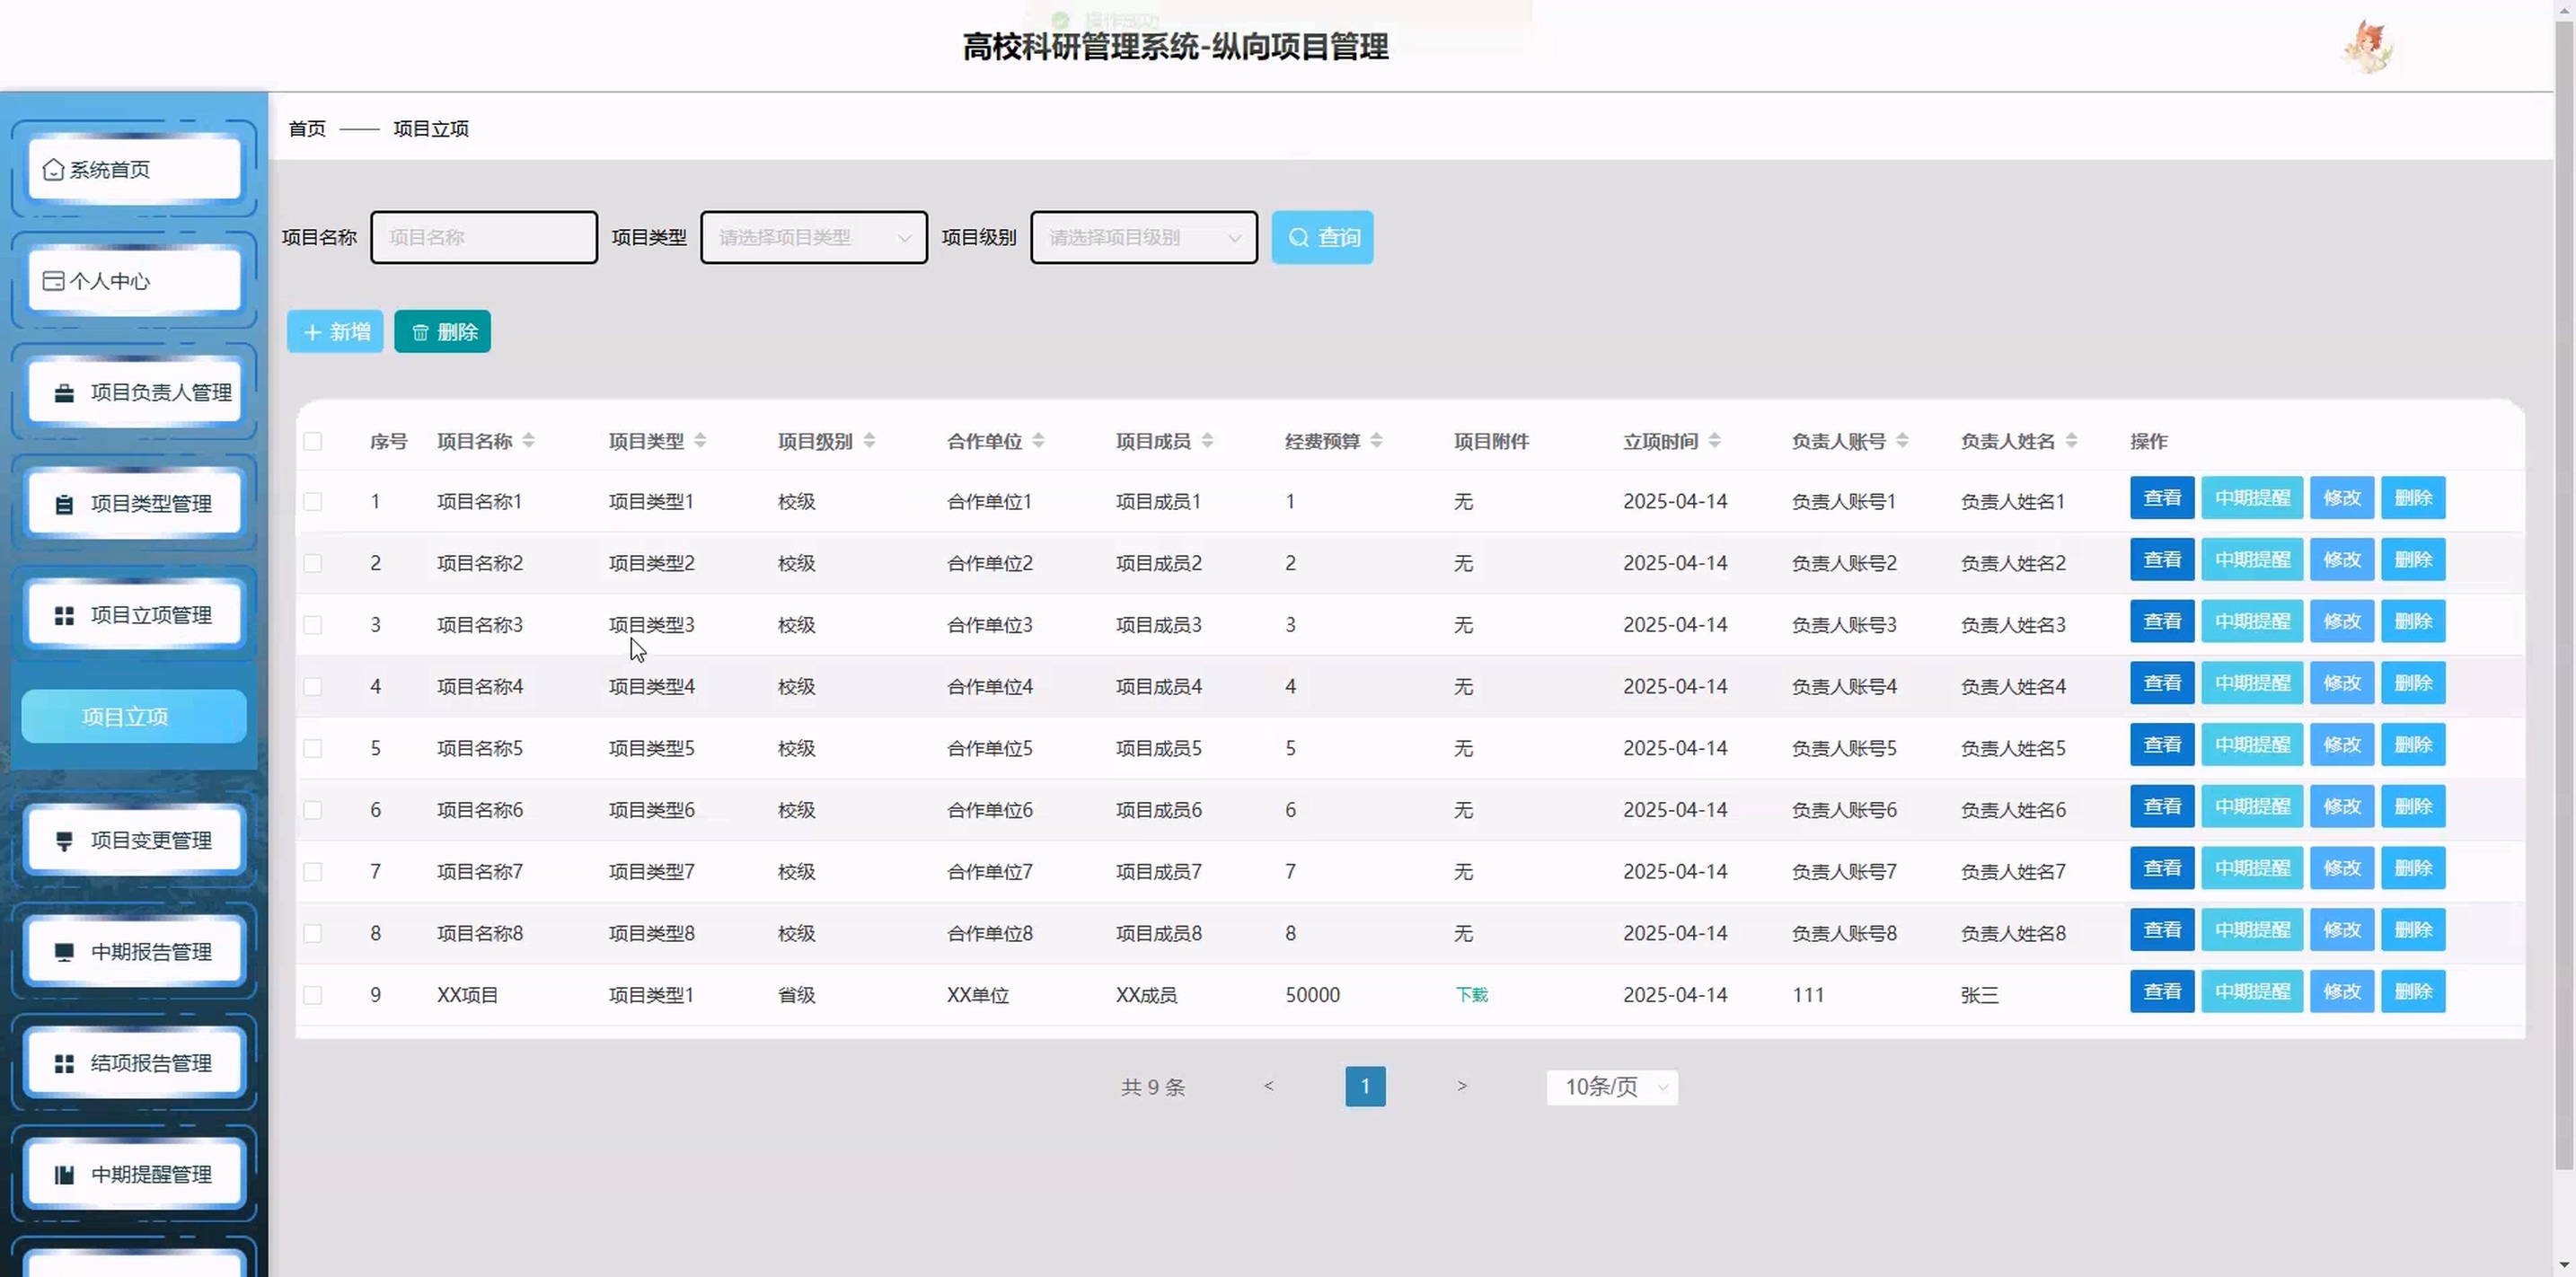Click the vertical page scrollbar
The width and height of the screenshot is (2576, 1277).
[2564, 600]
